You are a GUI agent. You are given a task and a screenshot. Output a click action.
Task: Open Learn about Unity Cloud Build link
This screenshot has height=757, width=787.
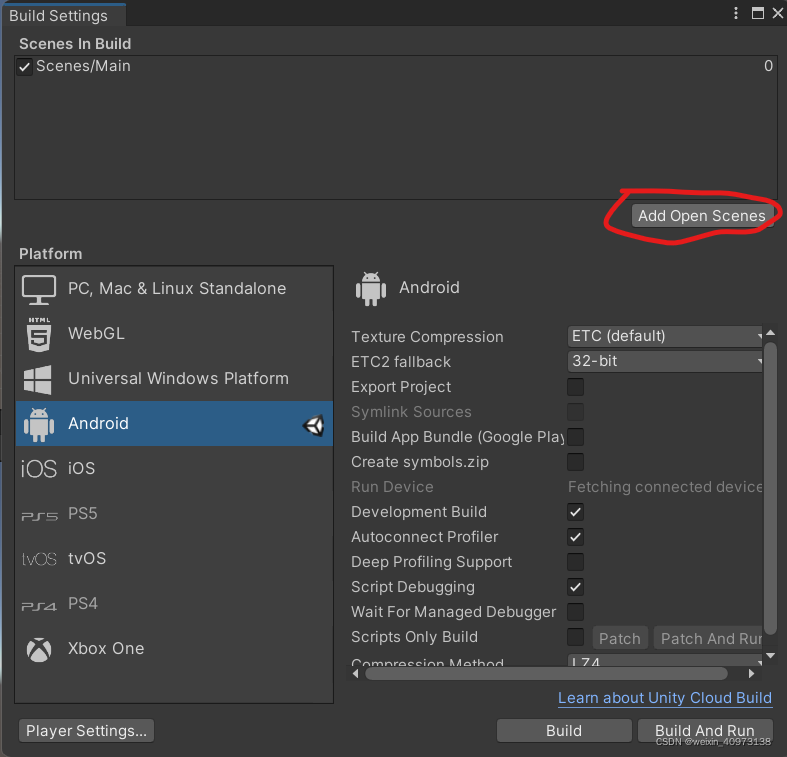click(x=665, y=698)
